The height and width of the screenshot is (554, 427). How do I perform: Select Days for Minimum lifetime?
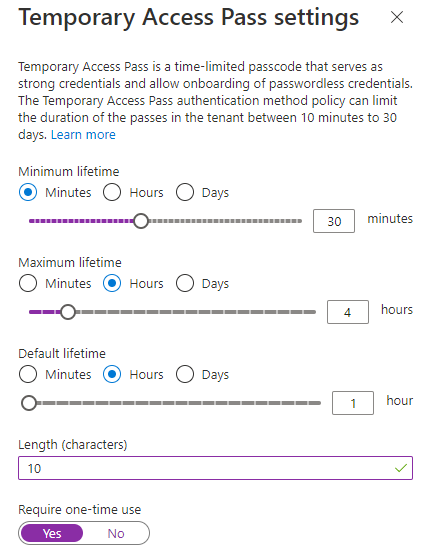[x=185, y=193]
